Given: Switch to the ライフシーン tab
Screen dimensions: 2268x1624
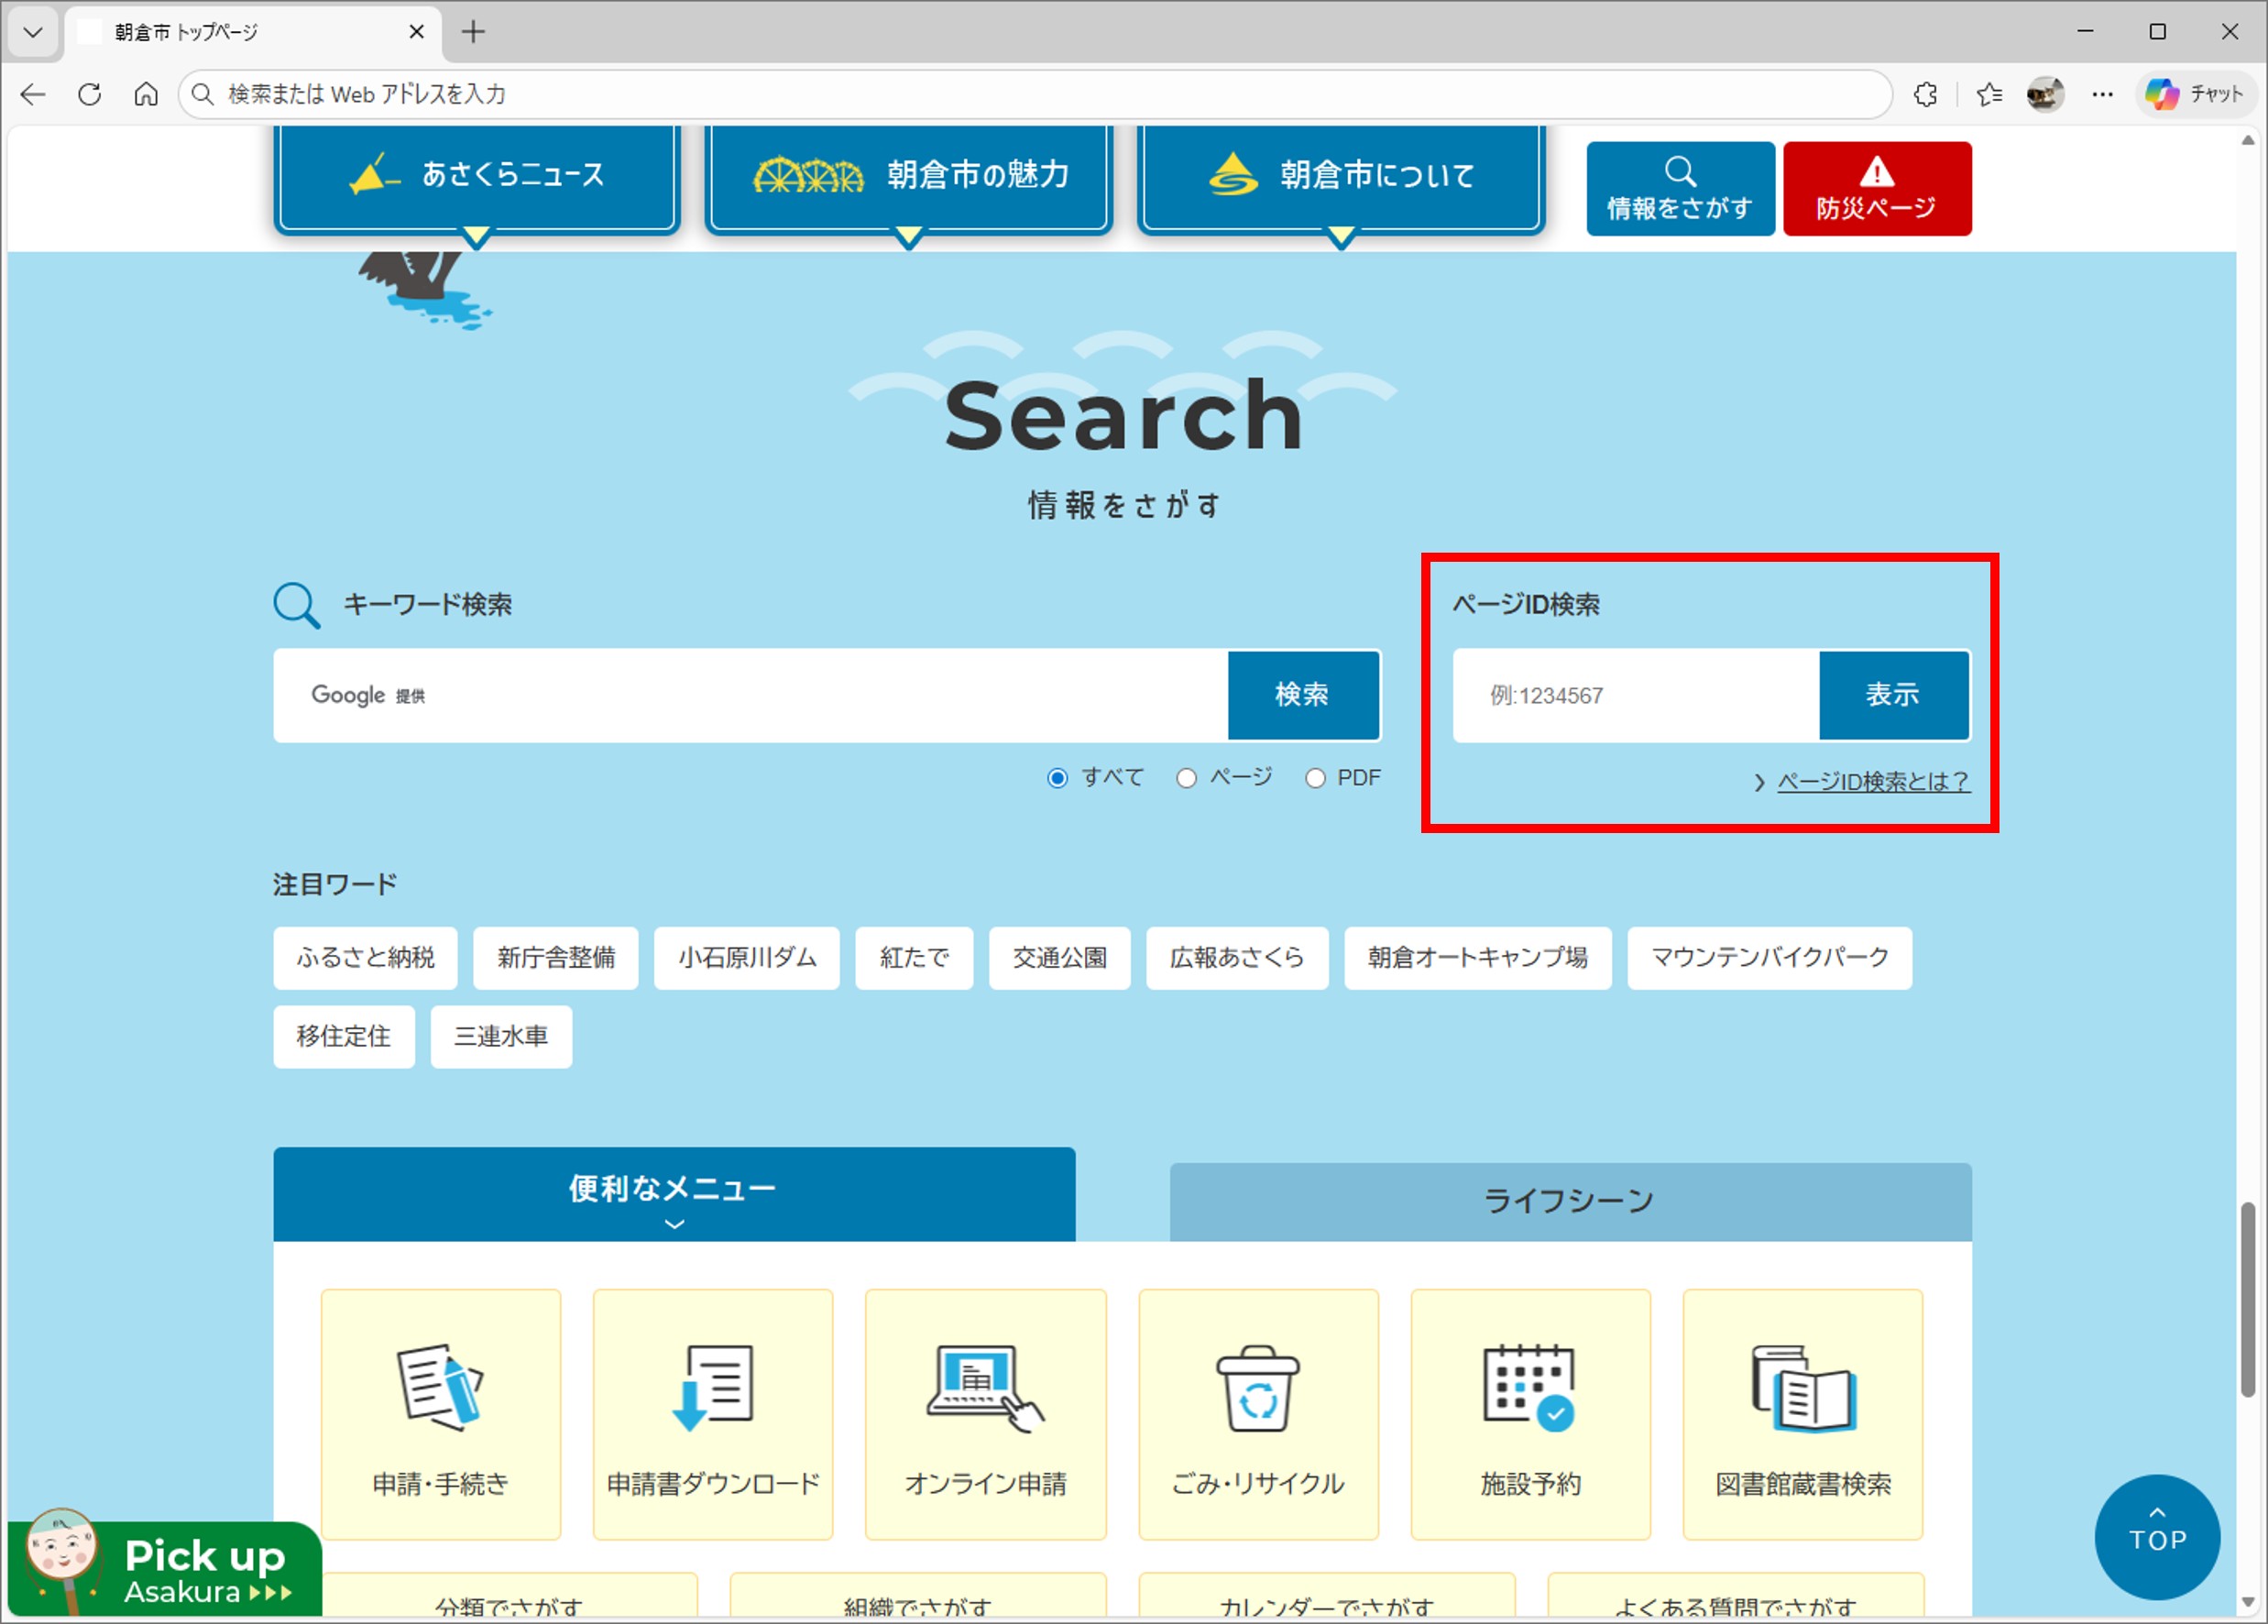Looking at the screenshot, I should [1570, 1201].
